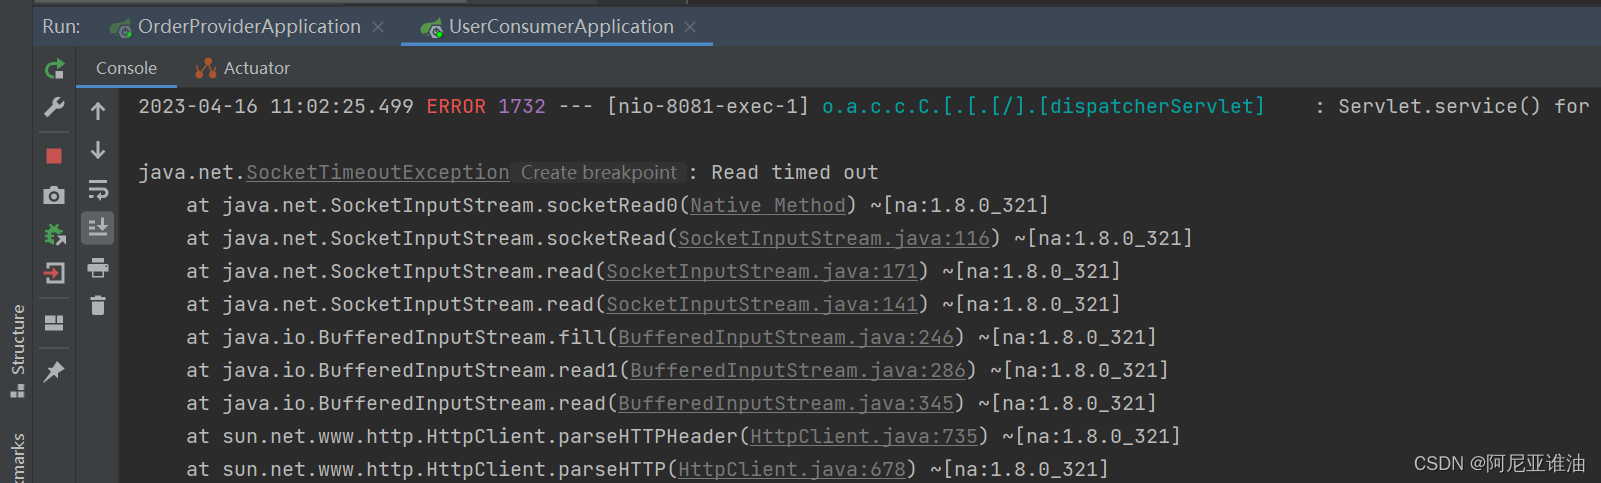Open BufferedInputStream.java:246 source link
1601x483 pixels.
(786, 337)
